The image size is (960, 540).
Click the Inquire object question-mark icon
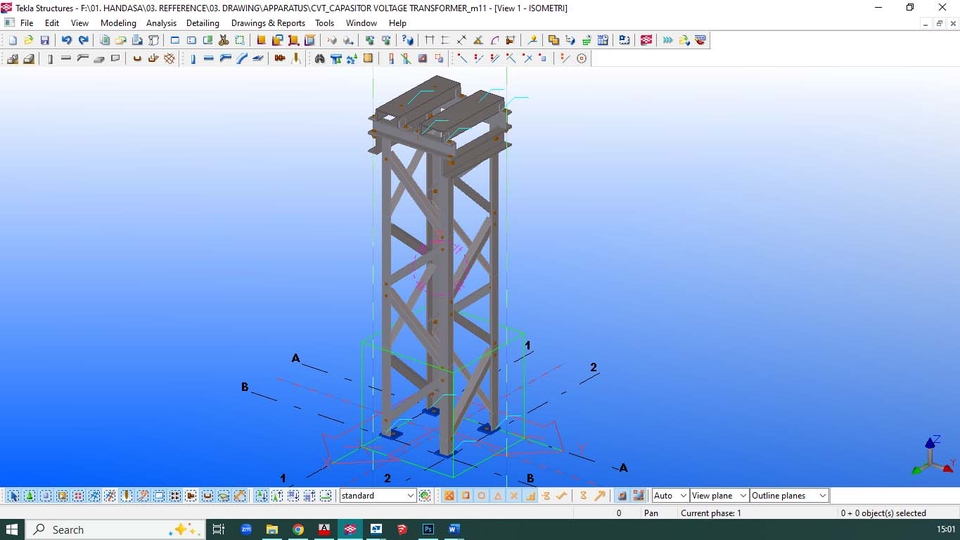click(x=407, y=40)
